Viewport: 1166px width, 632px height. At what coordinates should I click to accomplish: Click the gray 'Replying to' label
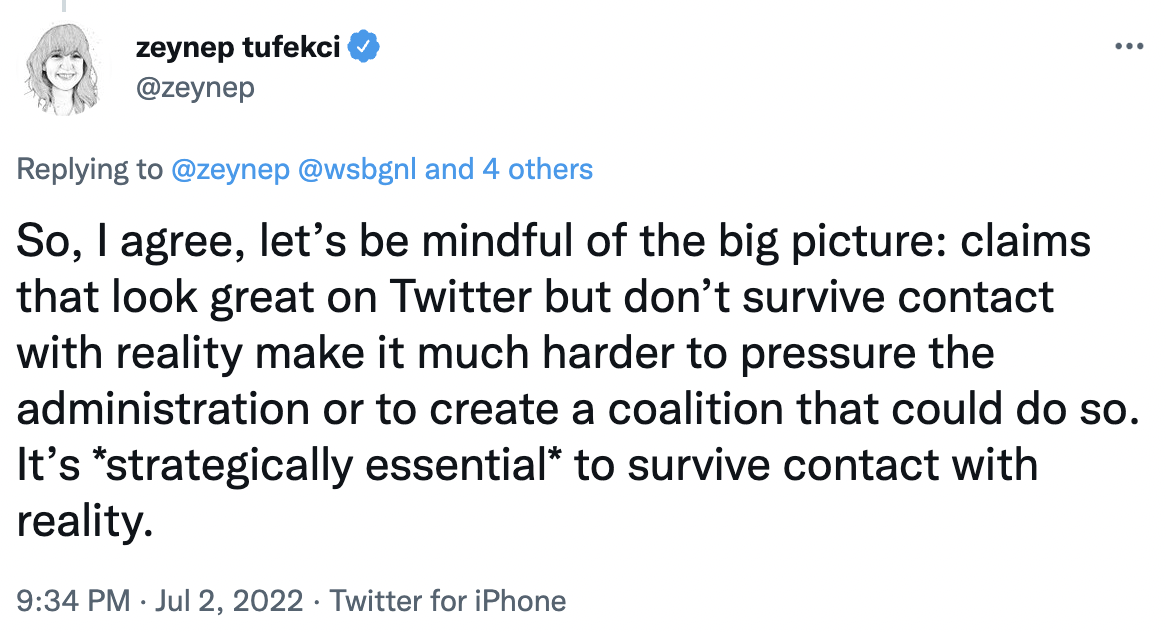88,169
